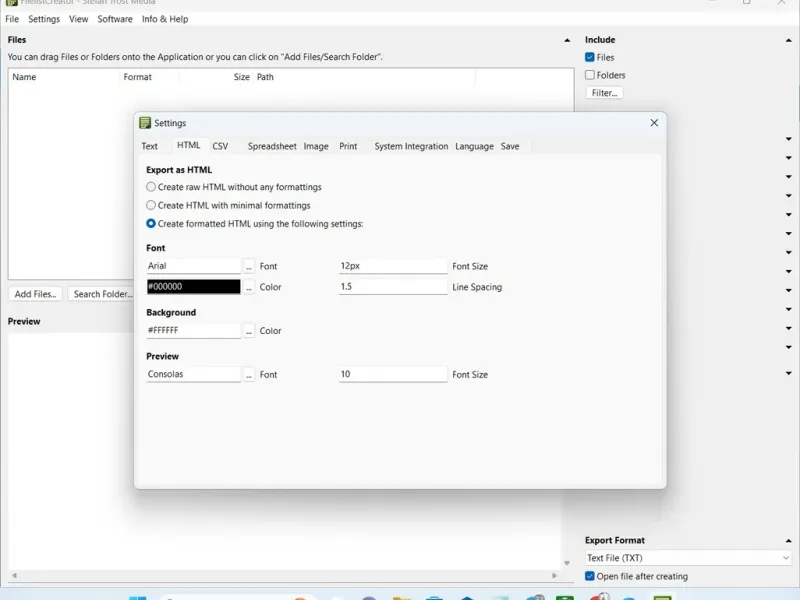The height and width of the screenshot is (600, 800).
Task: Click the Add Files... button
Action: (35, 294)
